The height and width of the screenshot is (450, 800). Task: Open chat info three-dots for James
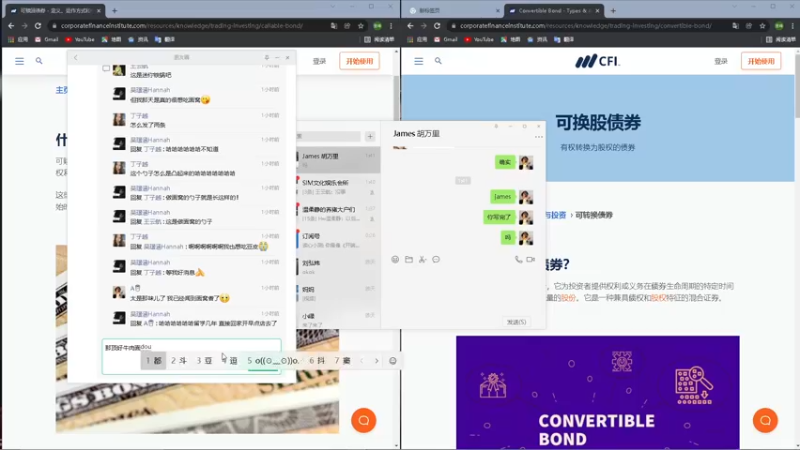pos(539,137)
